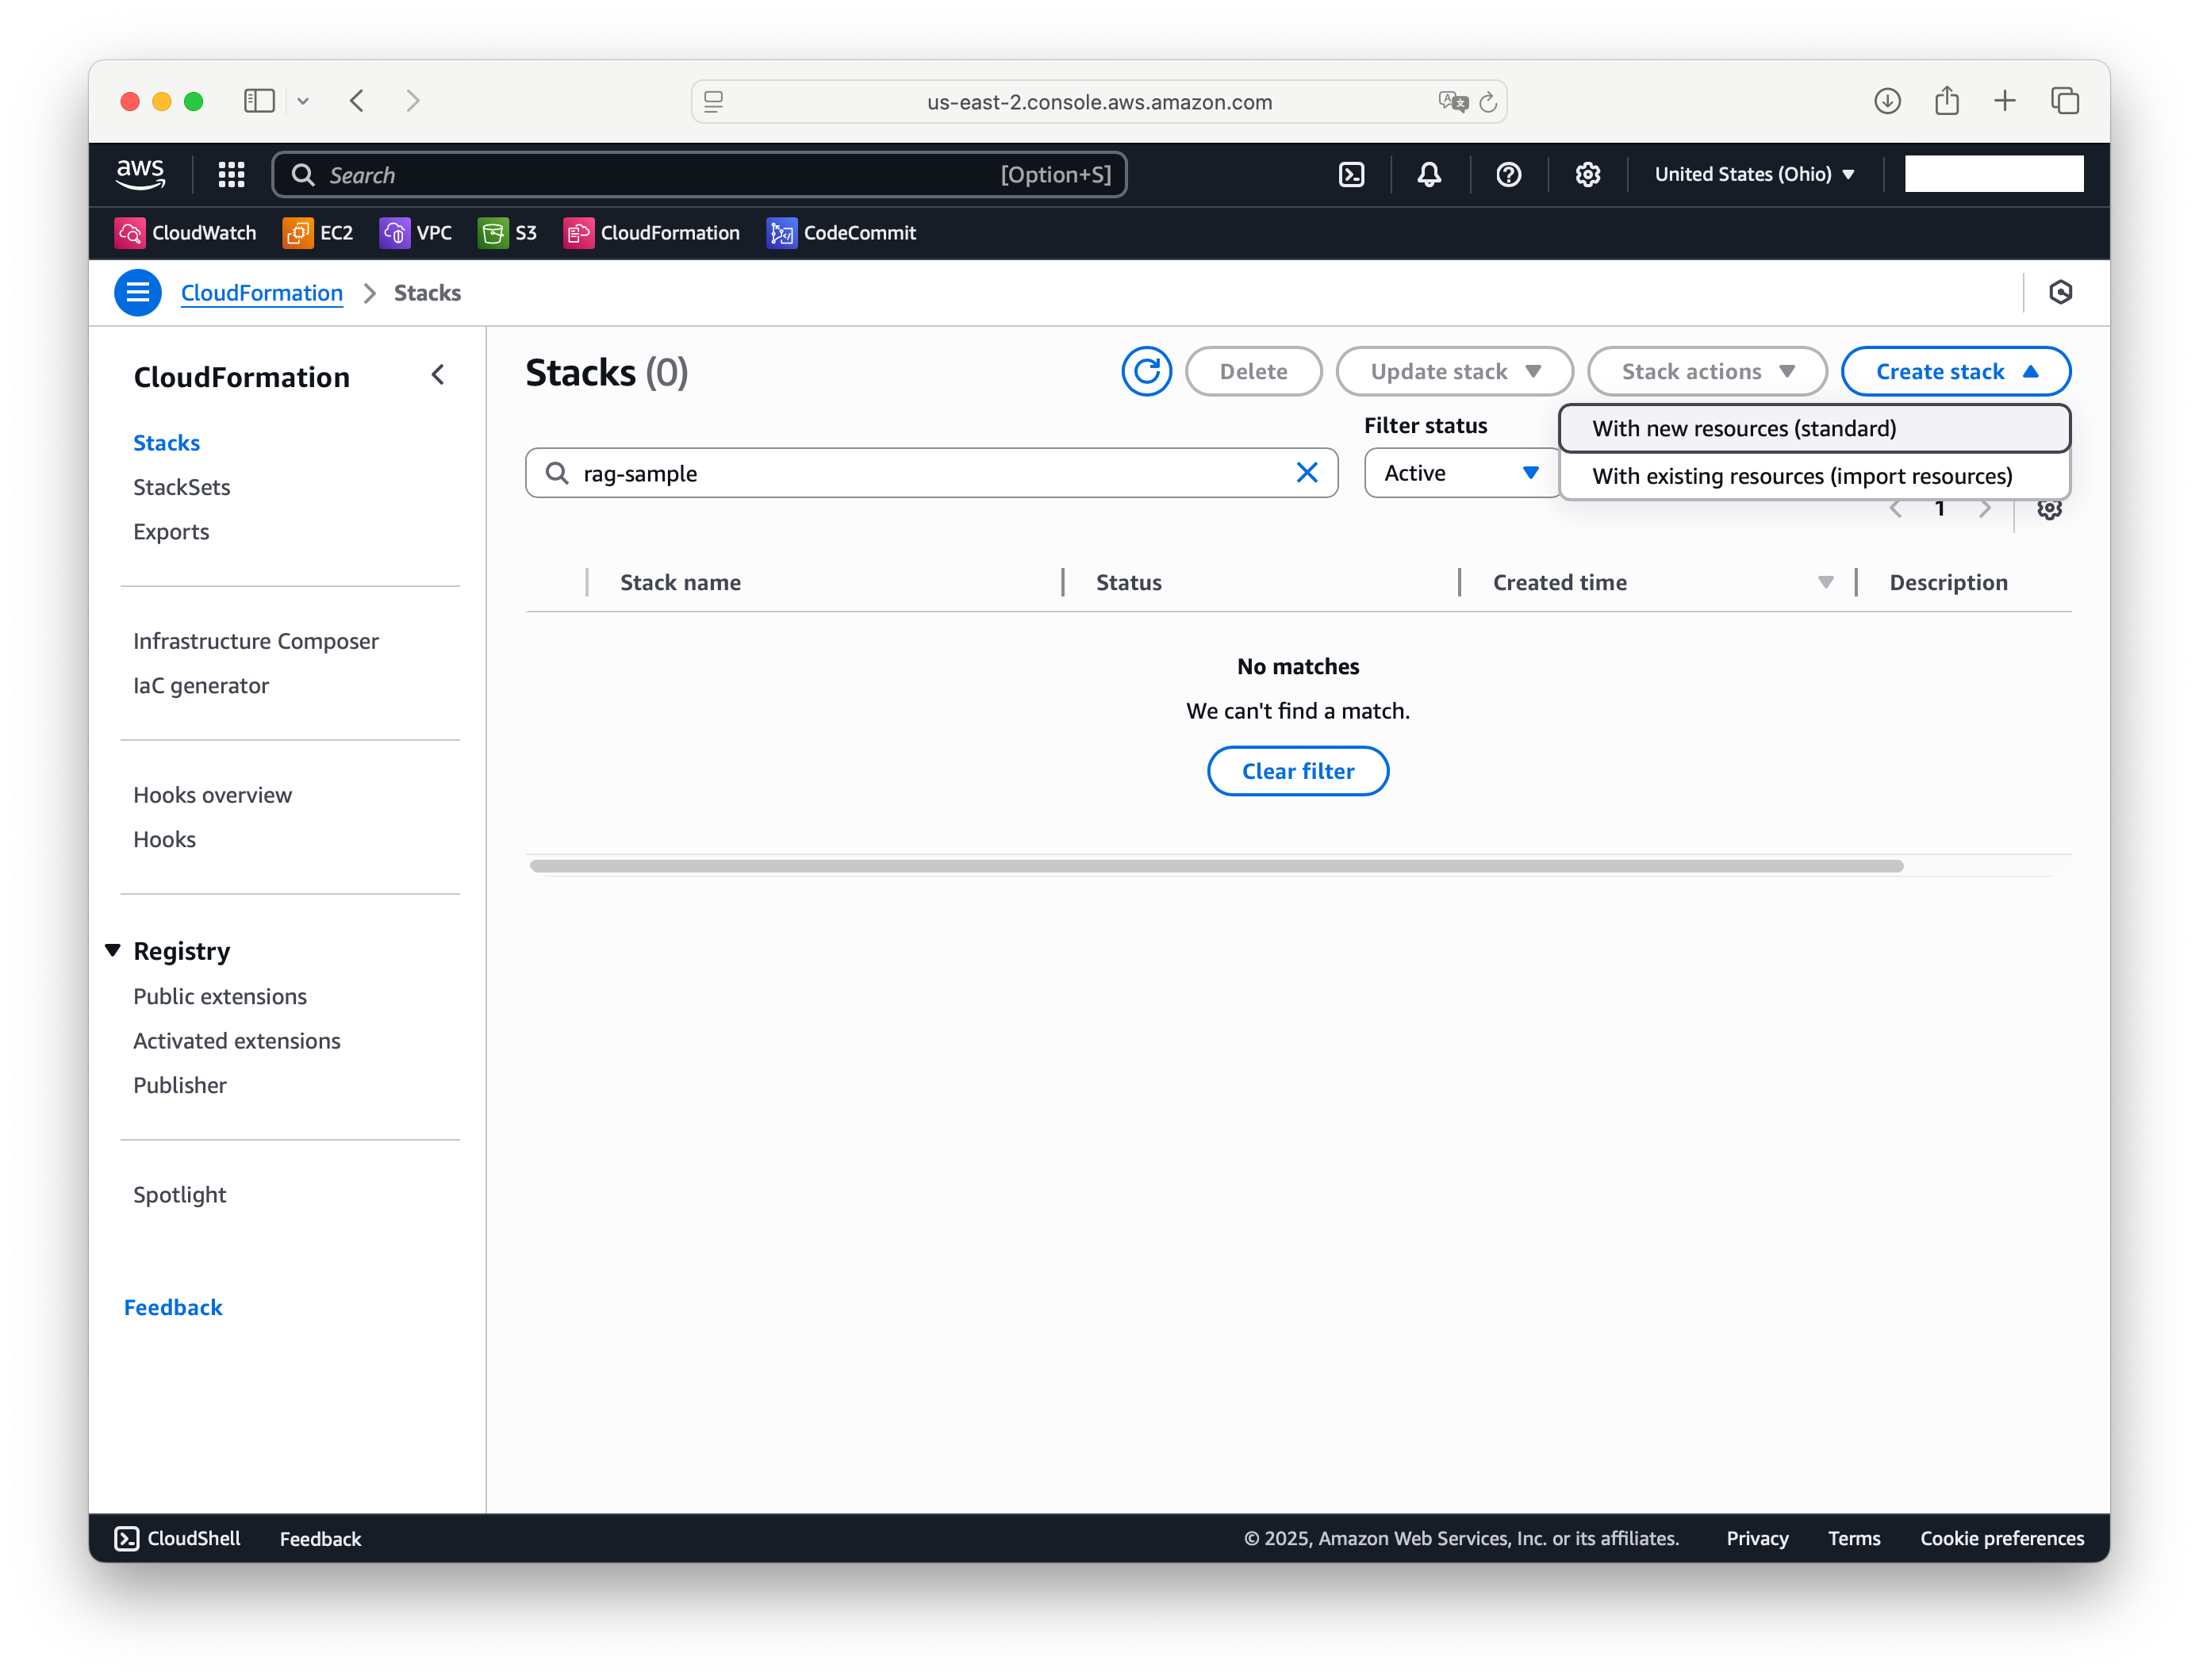Open the notifications bell

pyautogui.click(x=1429, y=175)
